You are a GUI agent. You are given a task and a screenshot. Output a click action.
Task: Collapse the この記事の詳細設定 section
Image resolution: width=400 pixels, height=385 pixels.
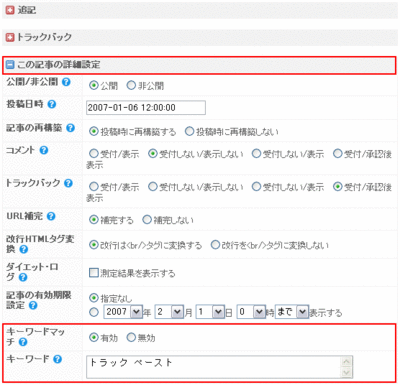click(x=10, y=65)
